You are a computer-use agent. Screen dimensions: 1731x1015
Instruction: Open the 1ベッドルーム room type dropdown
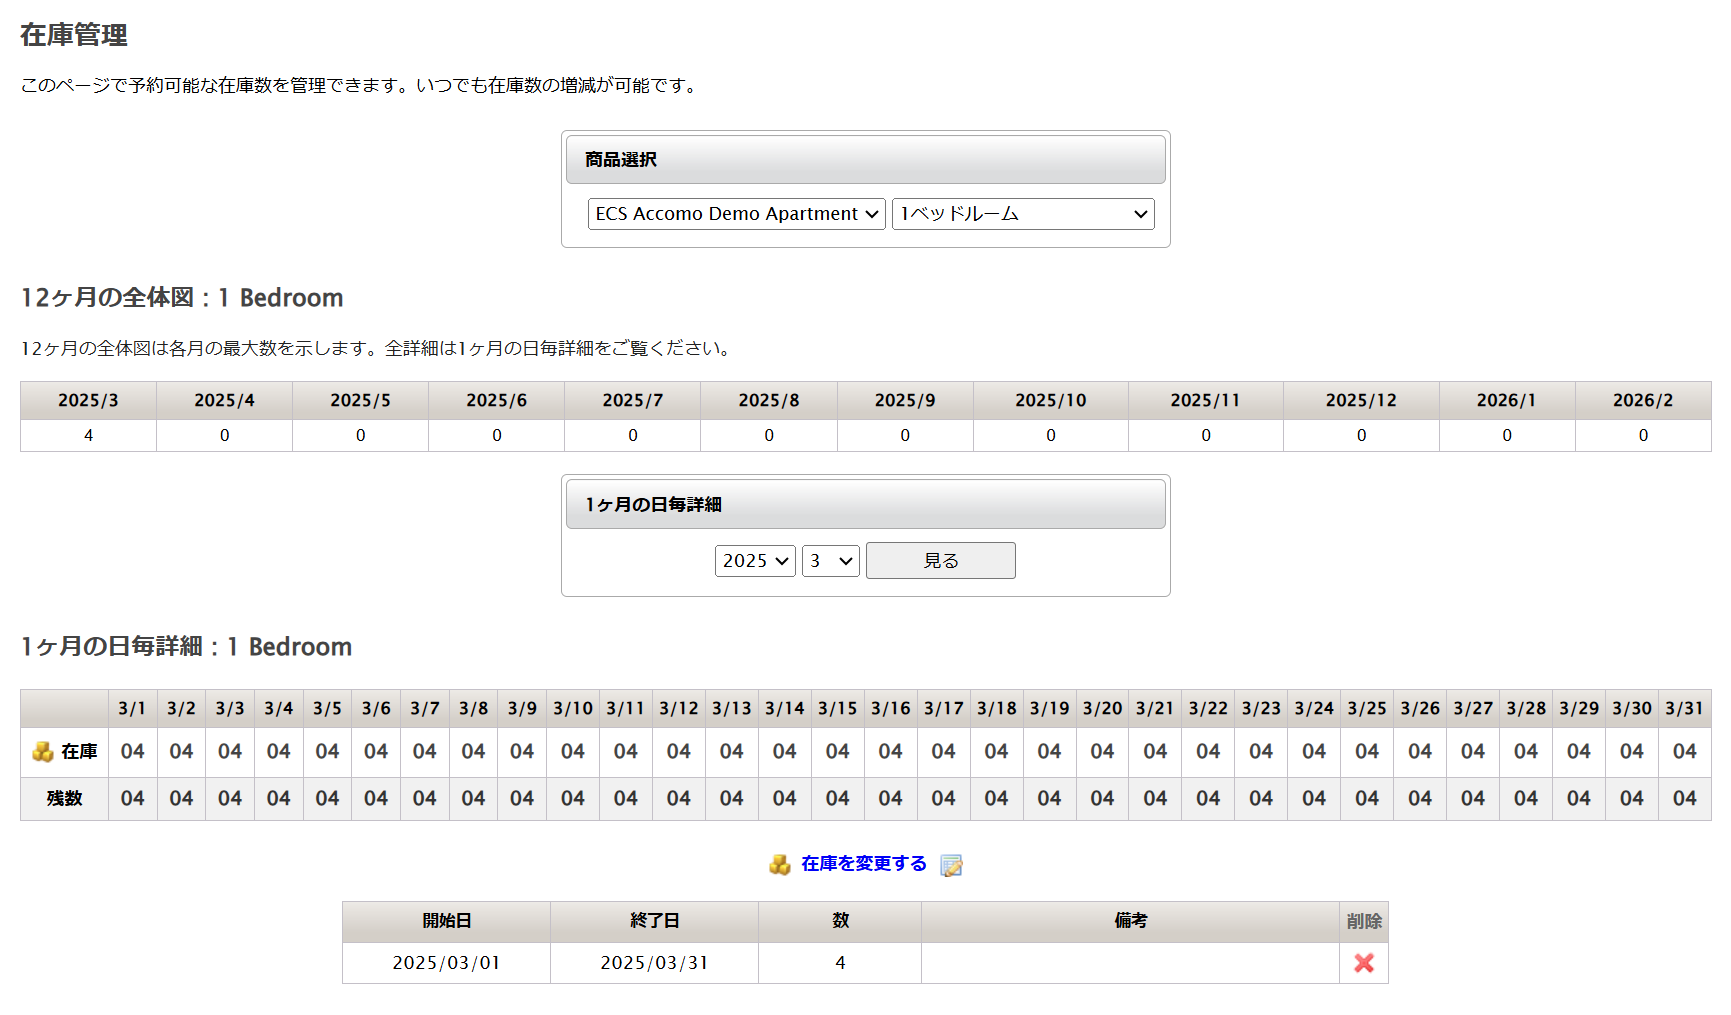(1022, 213)
